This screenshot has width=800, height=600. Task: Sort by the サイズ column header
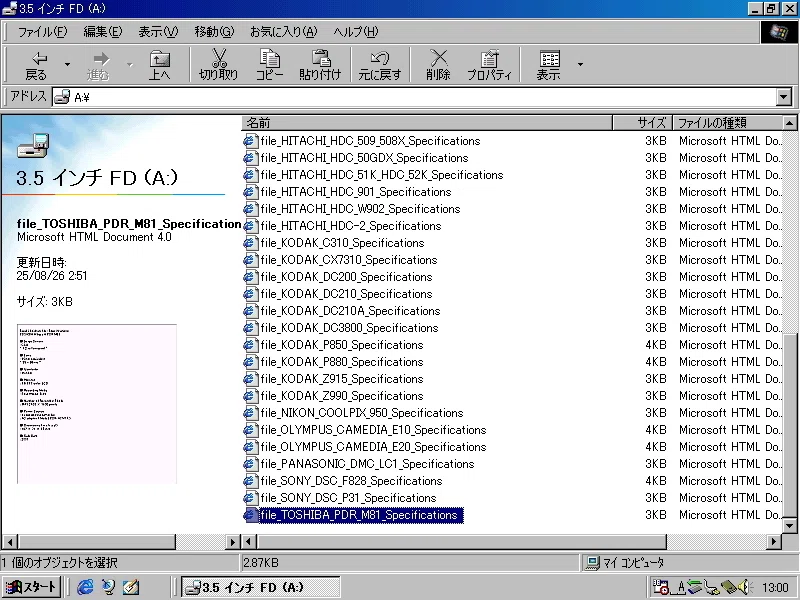pyautogui.click(x=642, y=123)
